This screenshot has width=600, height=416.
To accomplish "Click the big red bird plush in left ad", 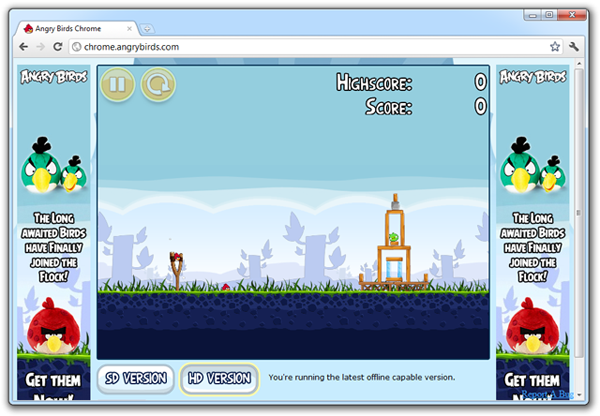I will point(53,326).
